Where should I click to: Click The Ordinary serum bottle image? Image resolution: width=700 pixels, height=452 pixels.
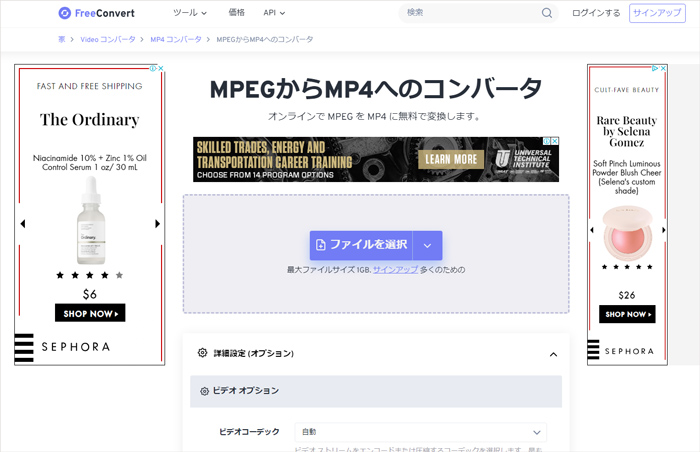(x=91, y=220)
